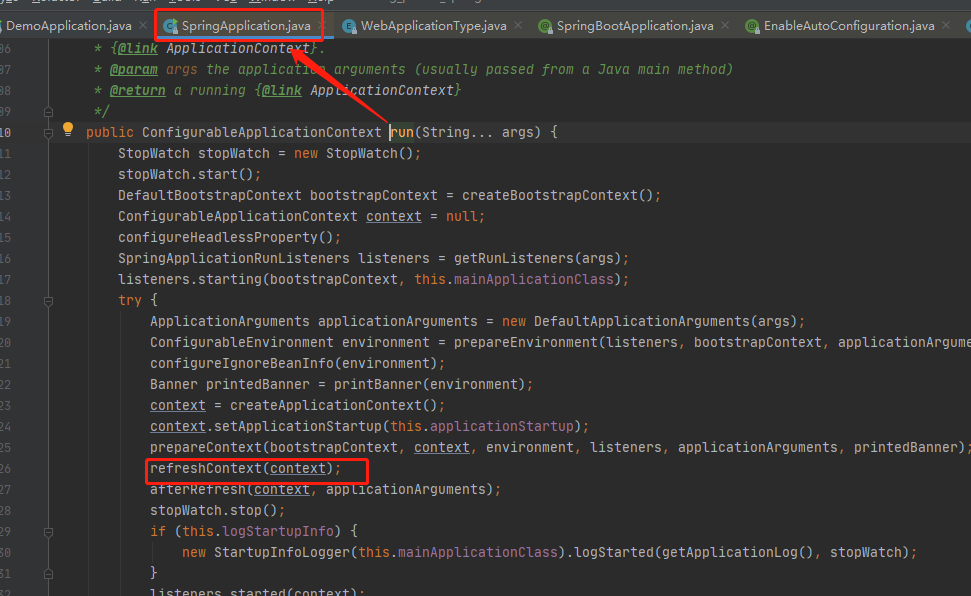Click getRunListeners(args) call
Image resolution: width=971 pixels, height=596 pixels.
(x=538, y=259)
